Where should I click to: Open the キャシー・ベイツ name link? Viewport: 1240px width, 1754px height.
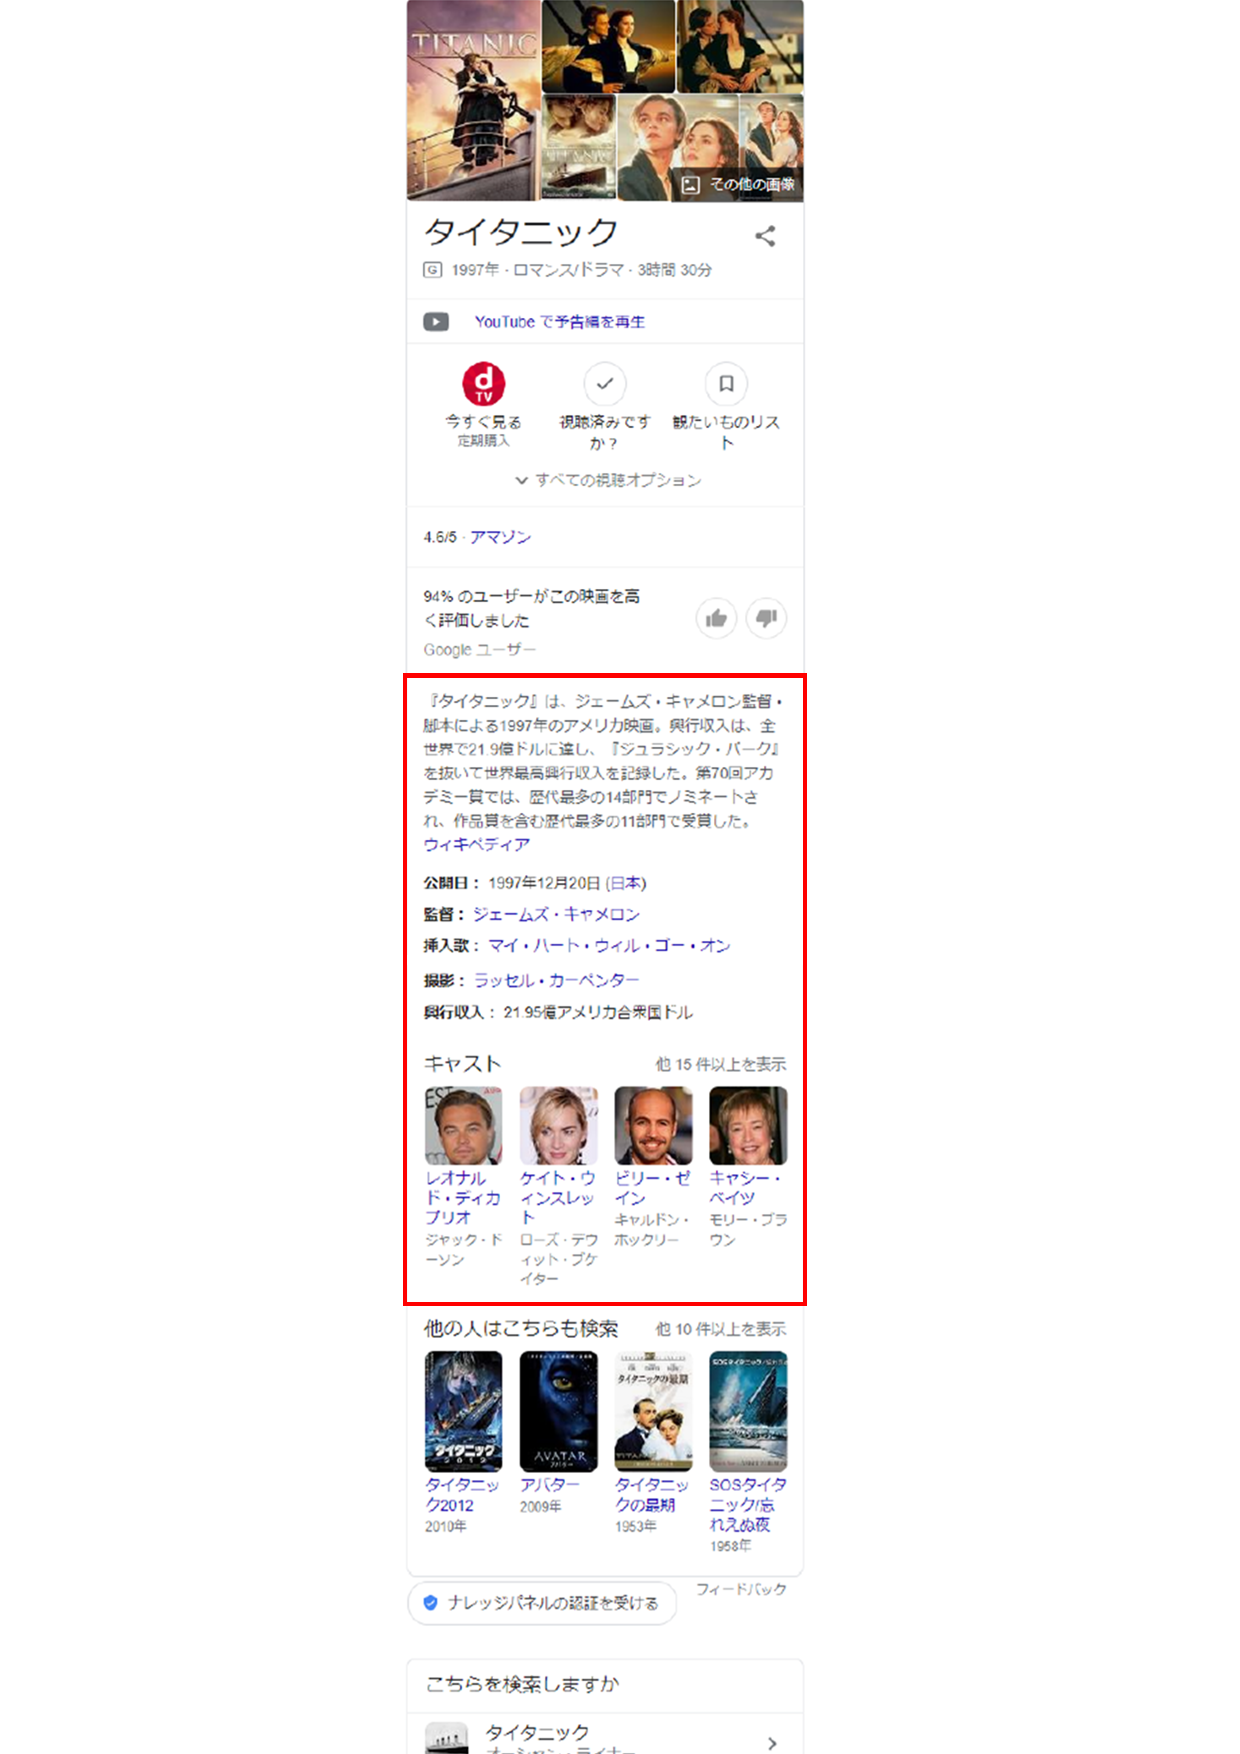(x=746, y=1188)
